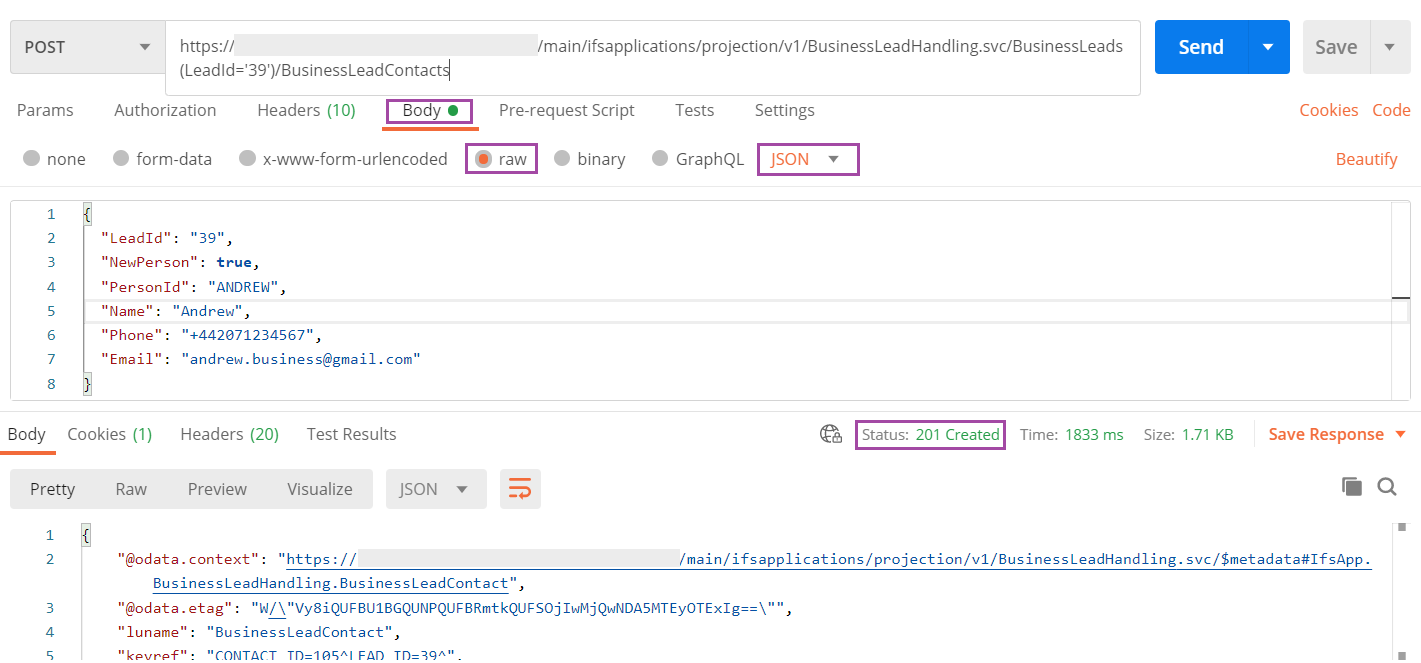Open the Tests tab

[x=694, y=110]
